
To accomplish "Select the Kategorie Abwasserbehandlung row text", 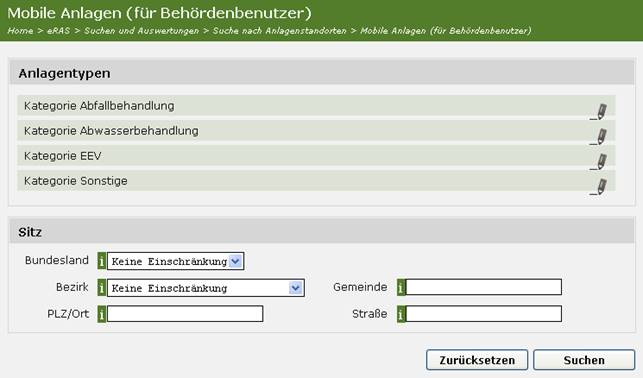I will pyautogui.click(x=111, y=131).
